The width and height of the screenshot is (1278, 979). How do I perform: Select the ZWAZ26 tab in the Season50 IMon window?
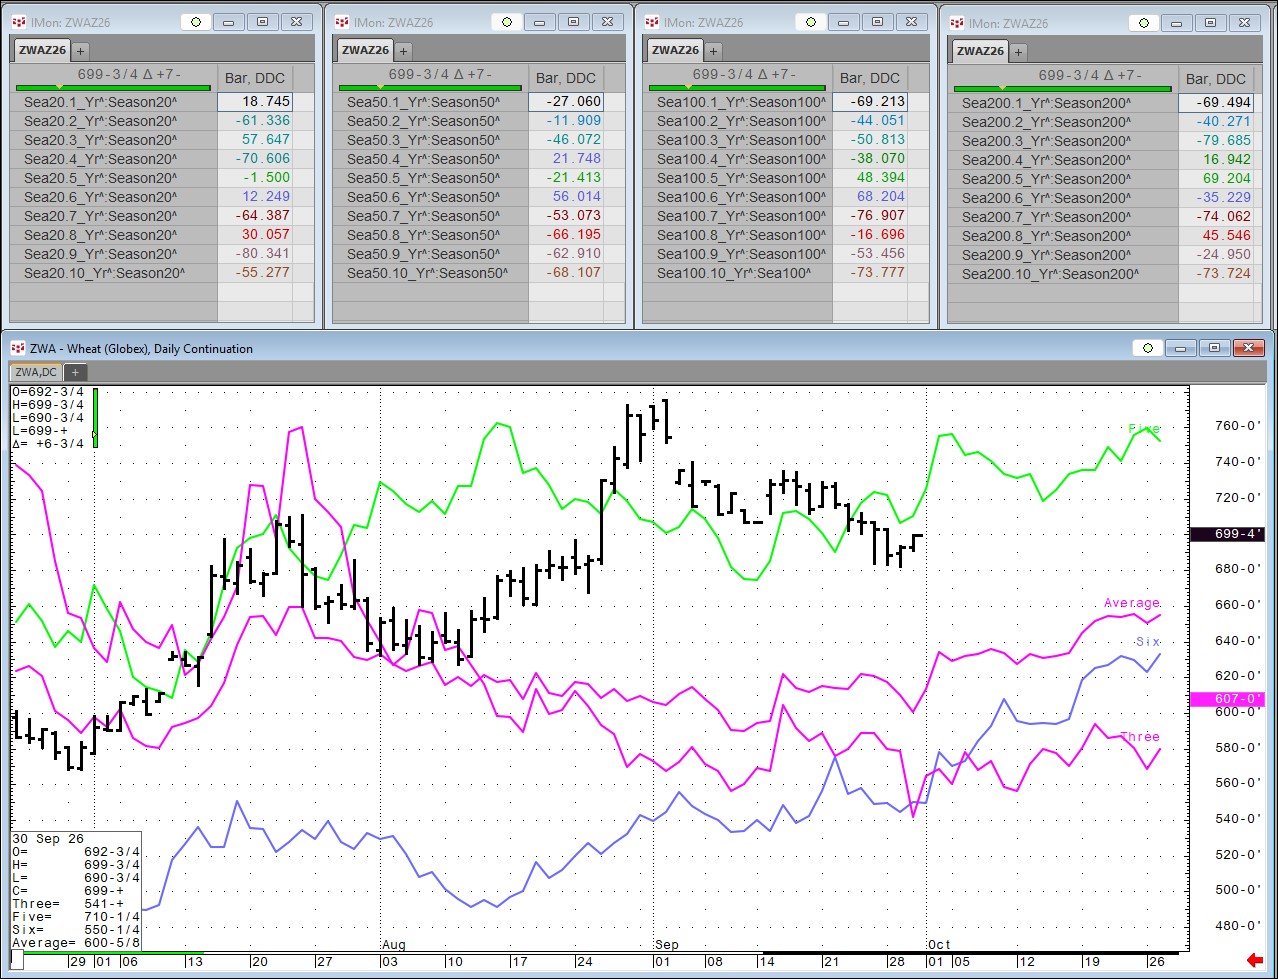(x=365, y=51)
